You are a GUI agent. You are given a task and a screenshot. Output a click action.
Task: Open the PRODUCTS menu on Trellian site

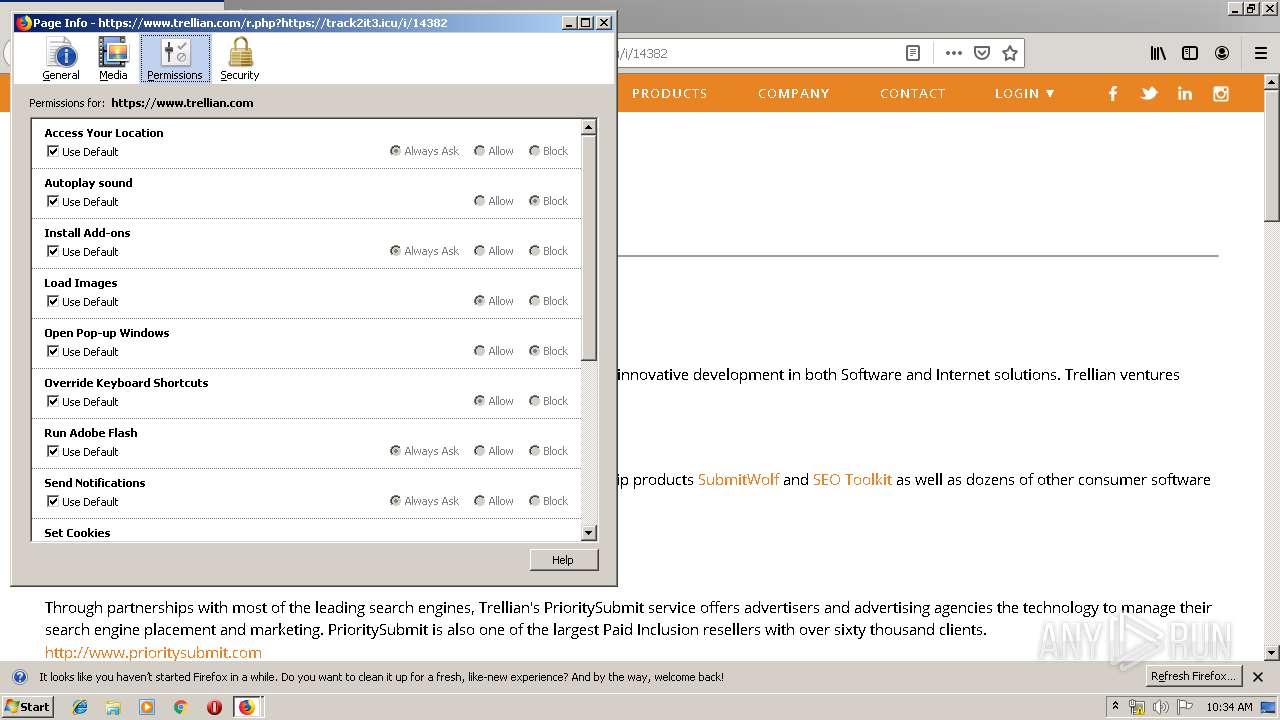point(669,93)
